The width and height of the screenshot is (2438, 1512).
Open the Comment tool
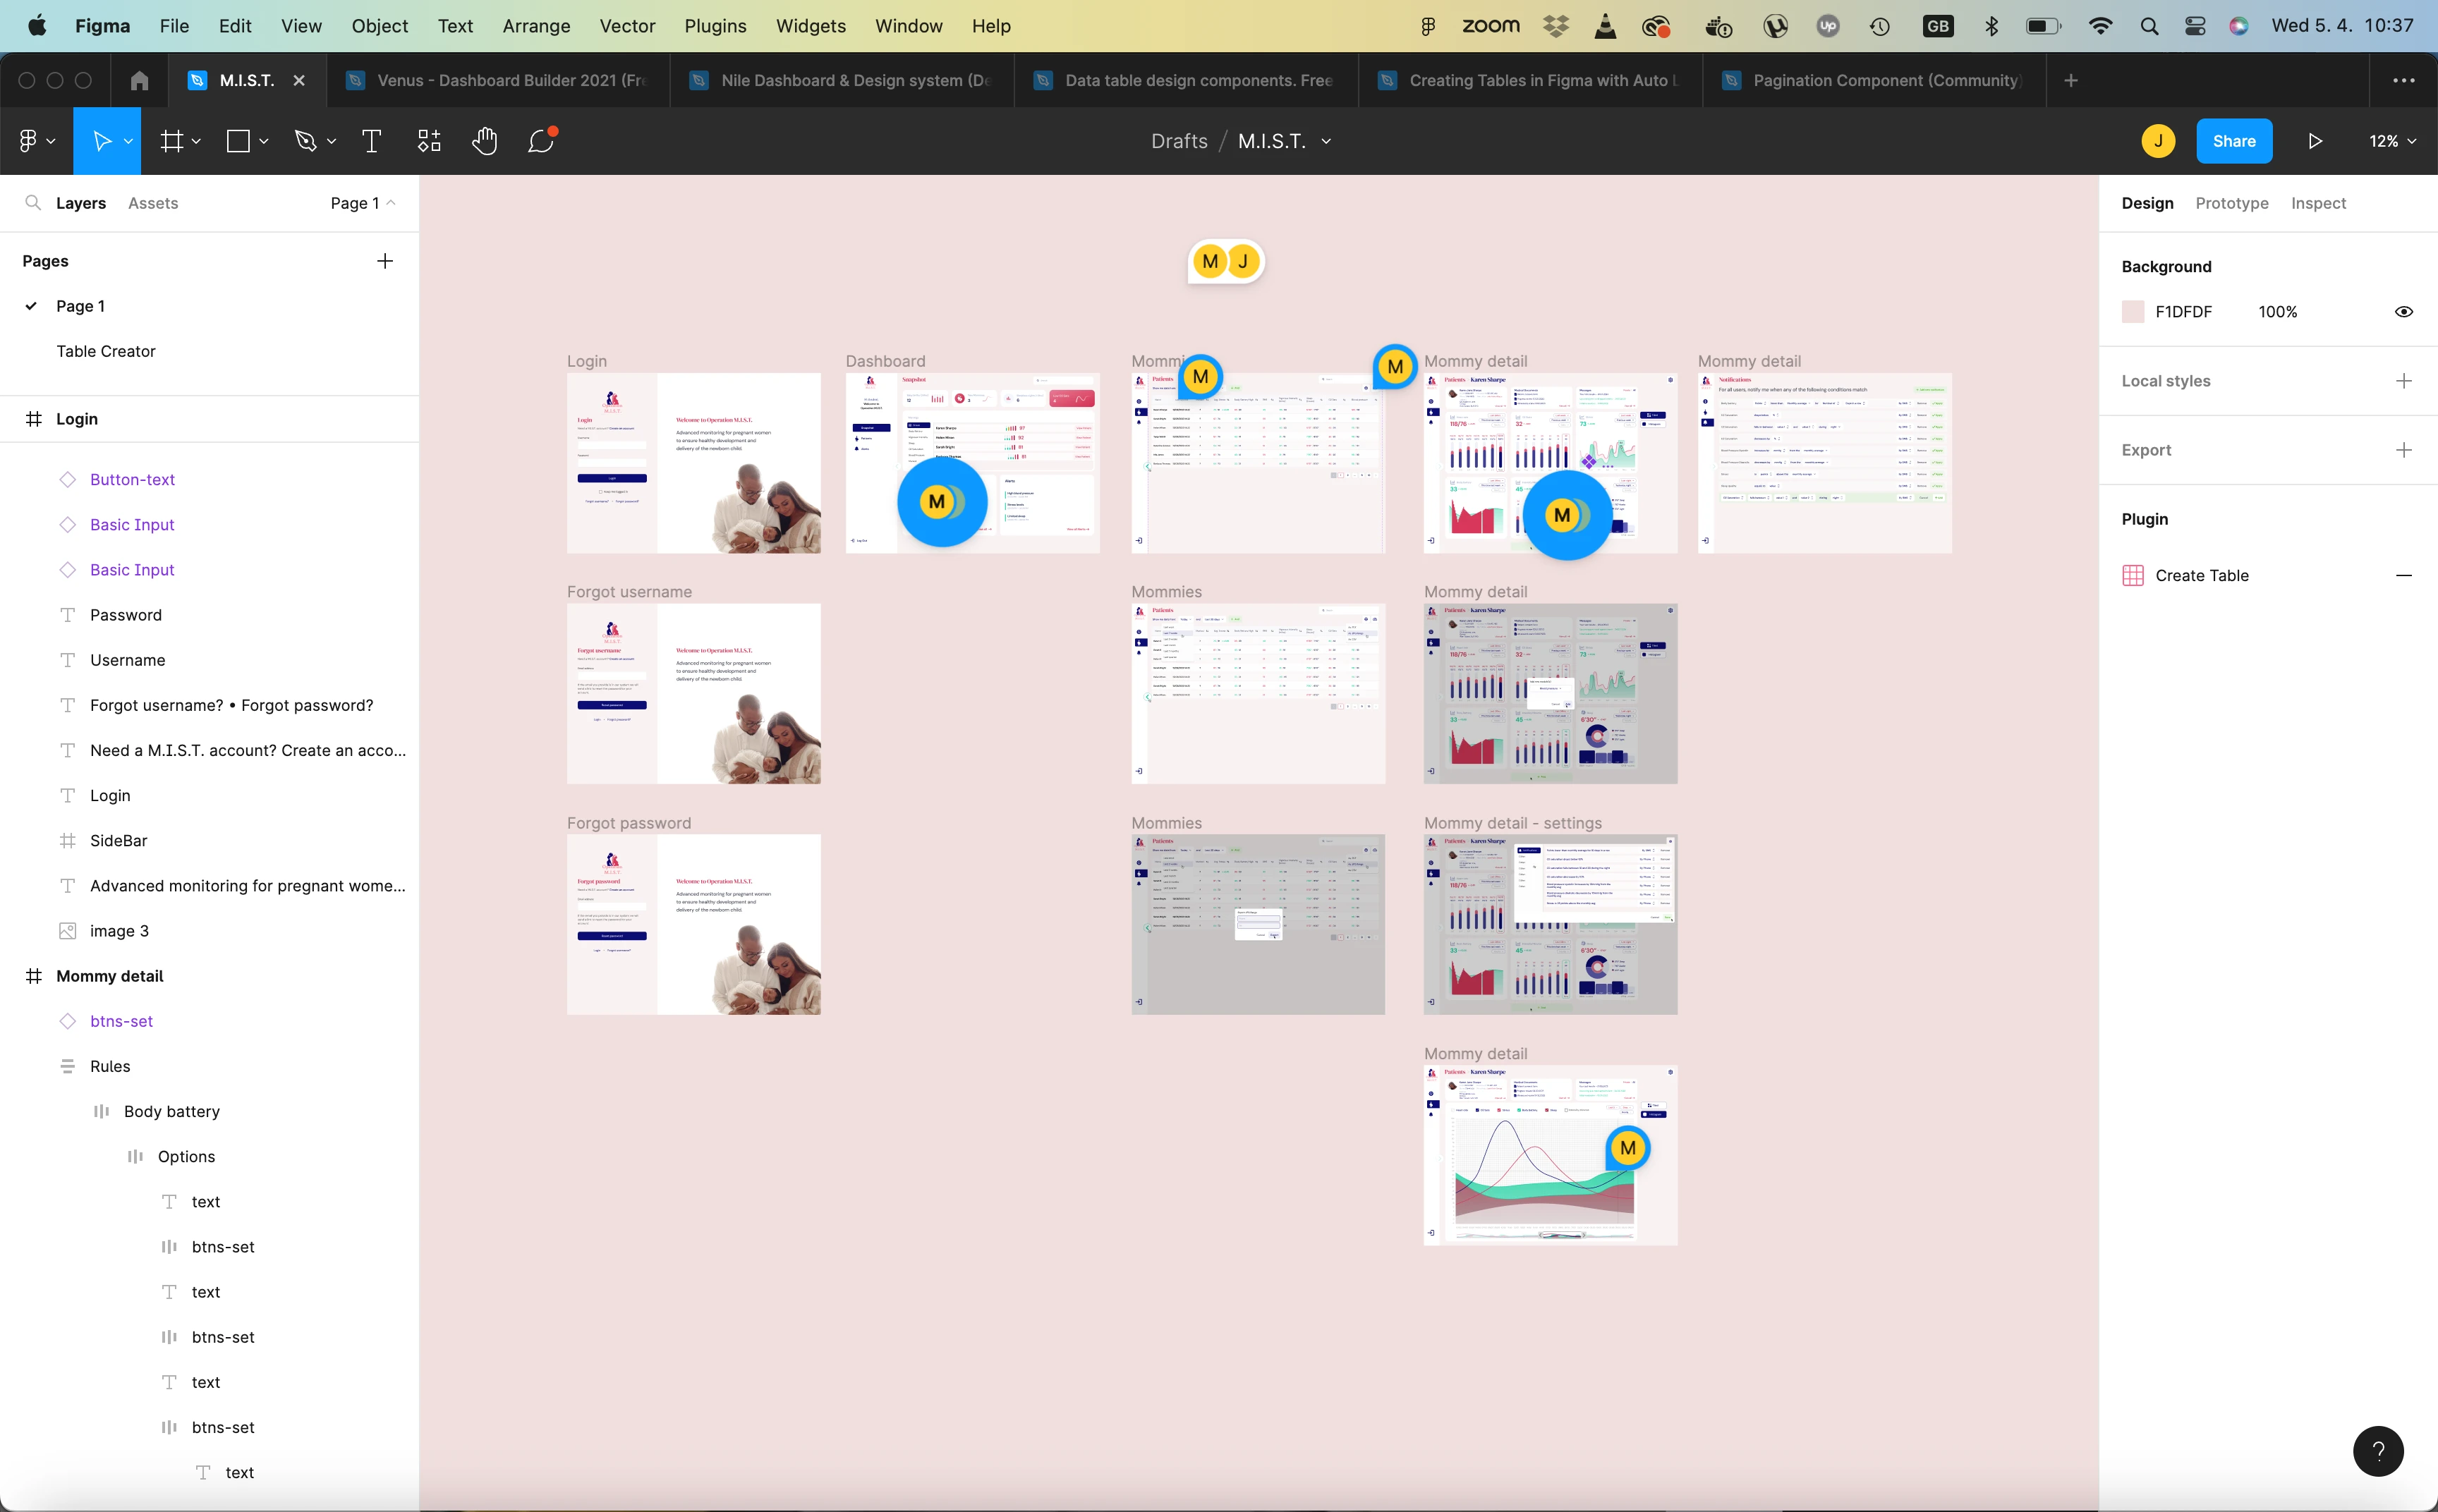click(541, 141)
